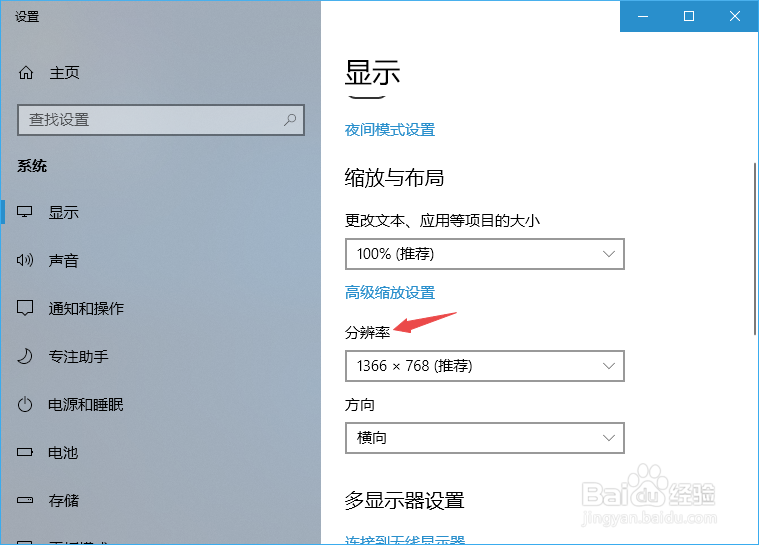Select 电源和睡眠 in the sidebar
The width and height of the screenshot is (759, 545).
tap(86, 405)
